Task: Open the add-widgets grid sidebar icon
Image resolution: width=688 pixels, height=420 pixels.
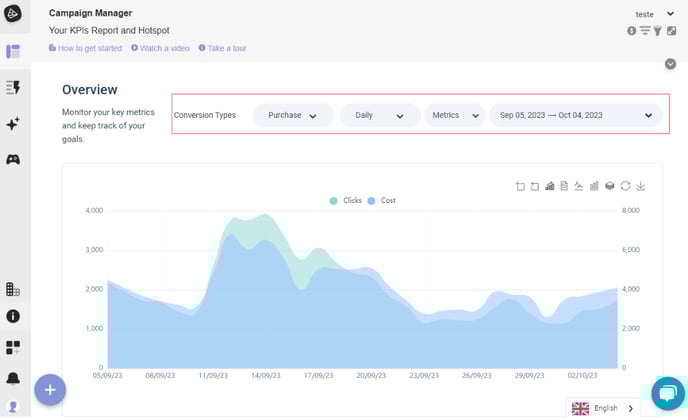Action: point(13,347)
